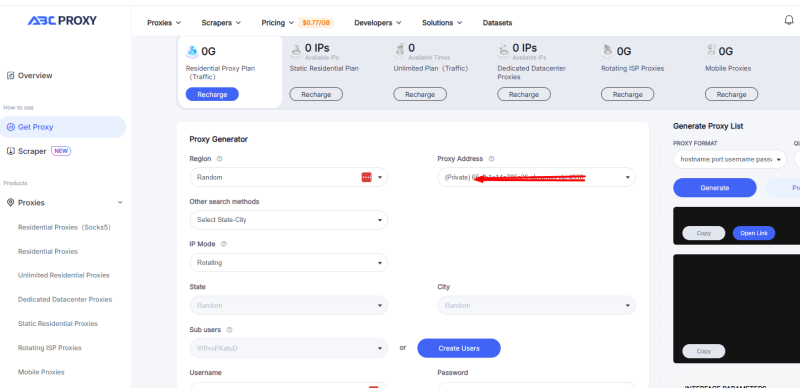
Task: Click the help icon beside IP Mode
Action: pyautogui.click(x=223, y=244)
